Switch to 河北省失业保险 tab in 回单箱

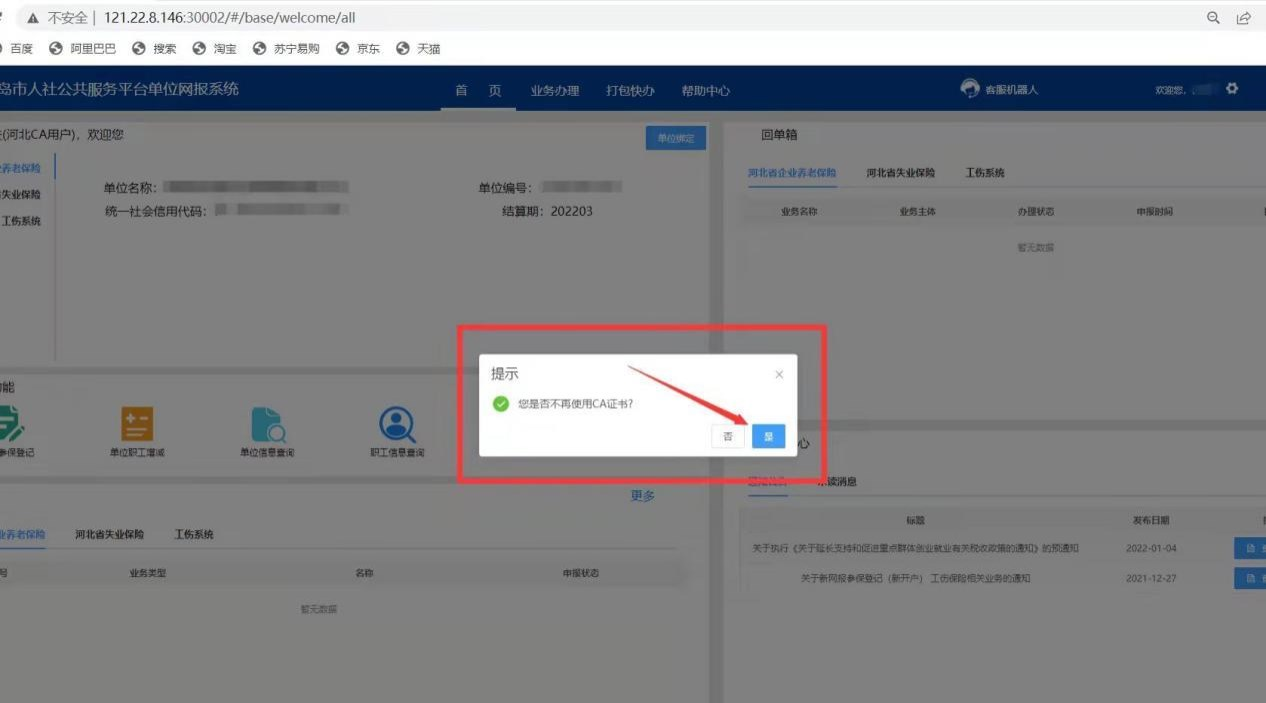(x=900, y=173)
